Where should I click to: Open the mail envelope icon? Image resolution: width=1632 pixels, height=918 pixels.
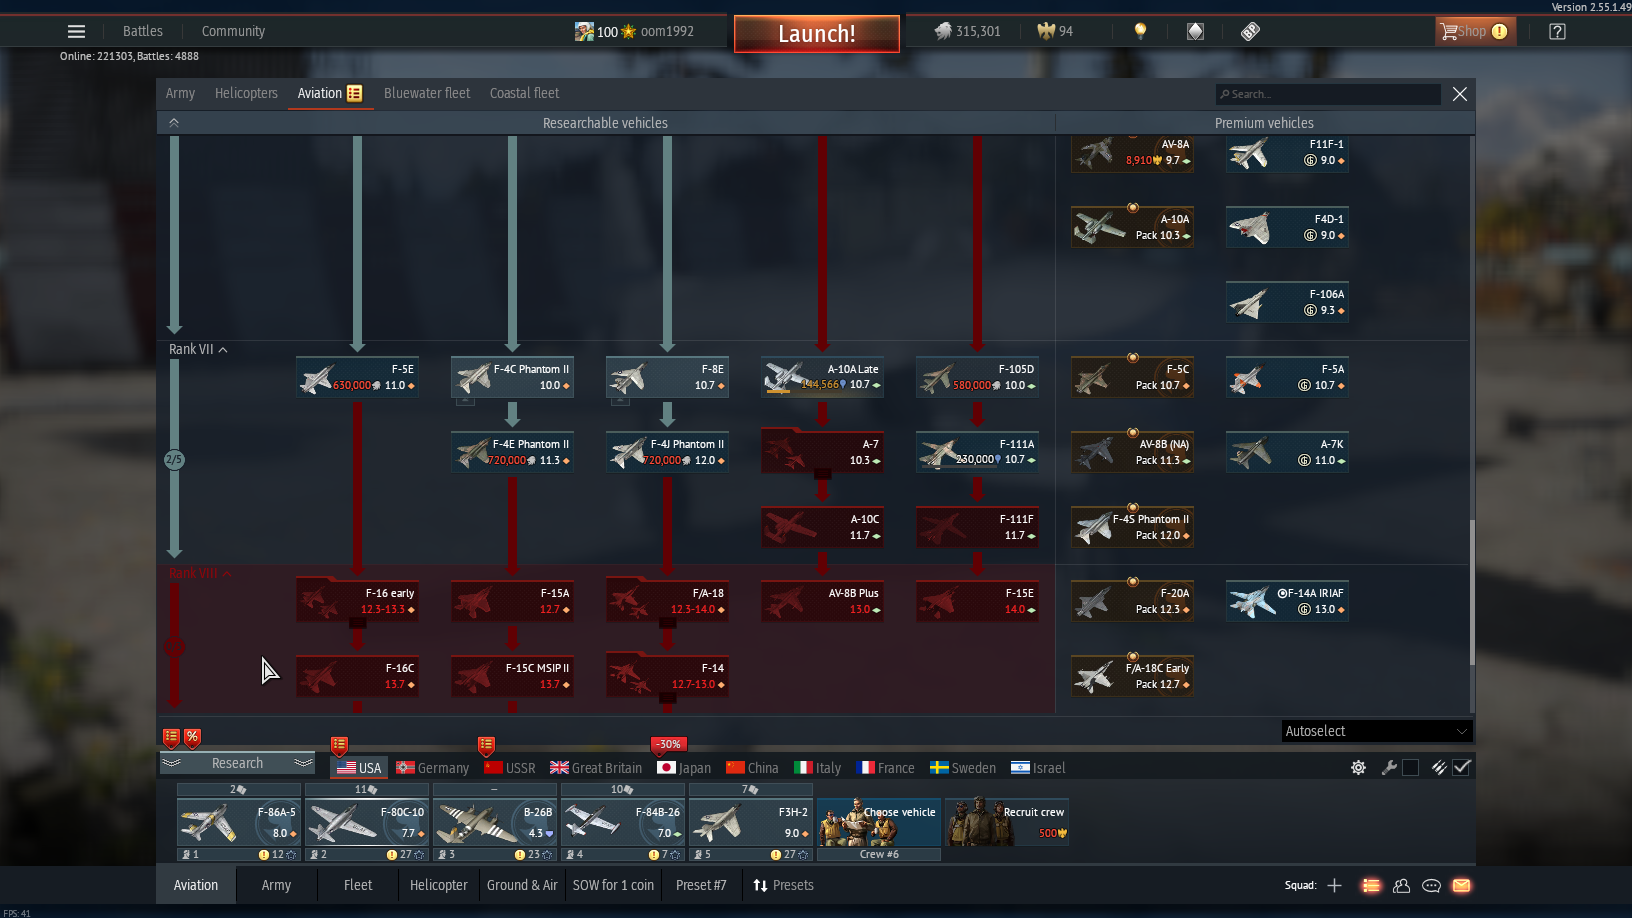(x=1461, y=886)
